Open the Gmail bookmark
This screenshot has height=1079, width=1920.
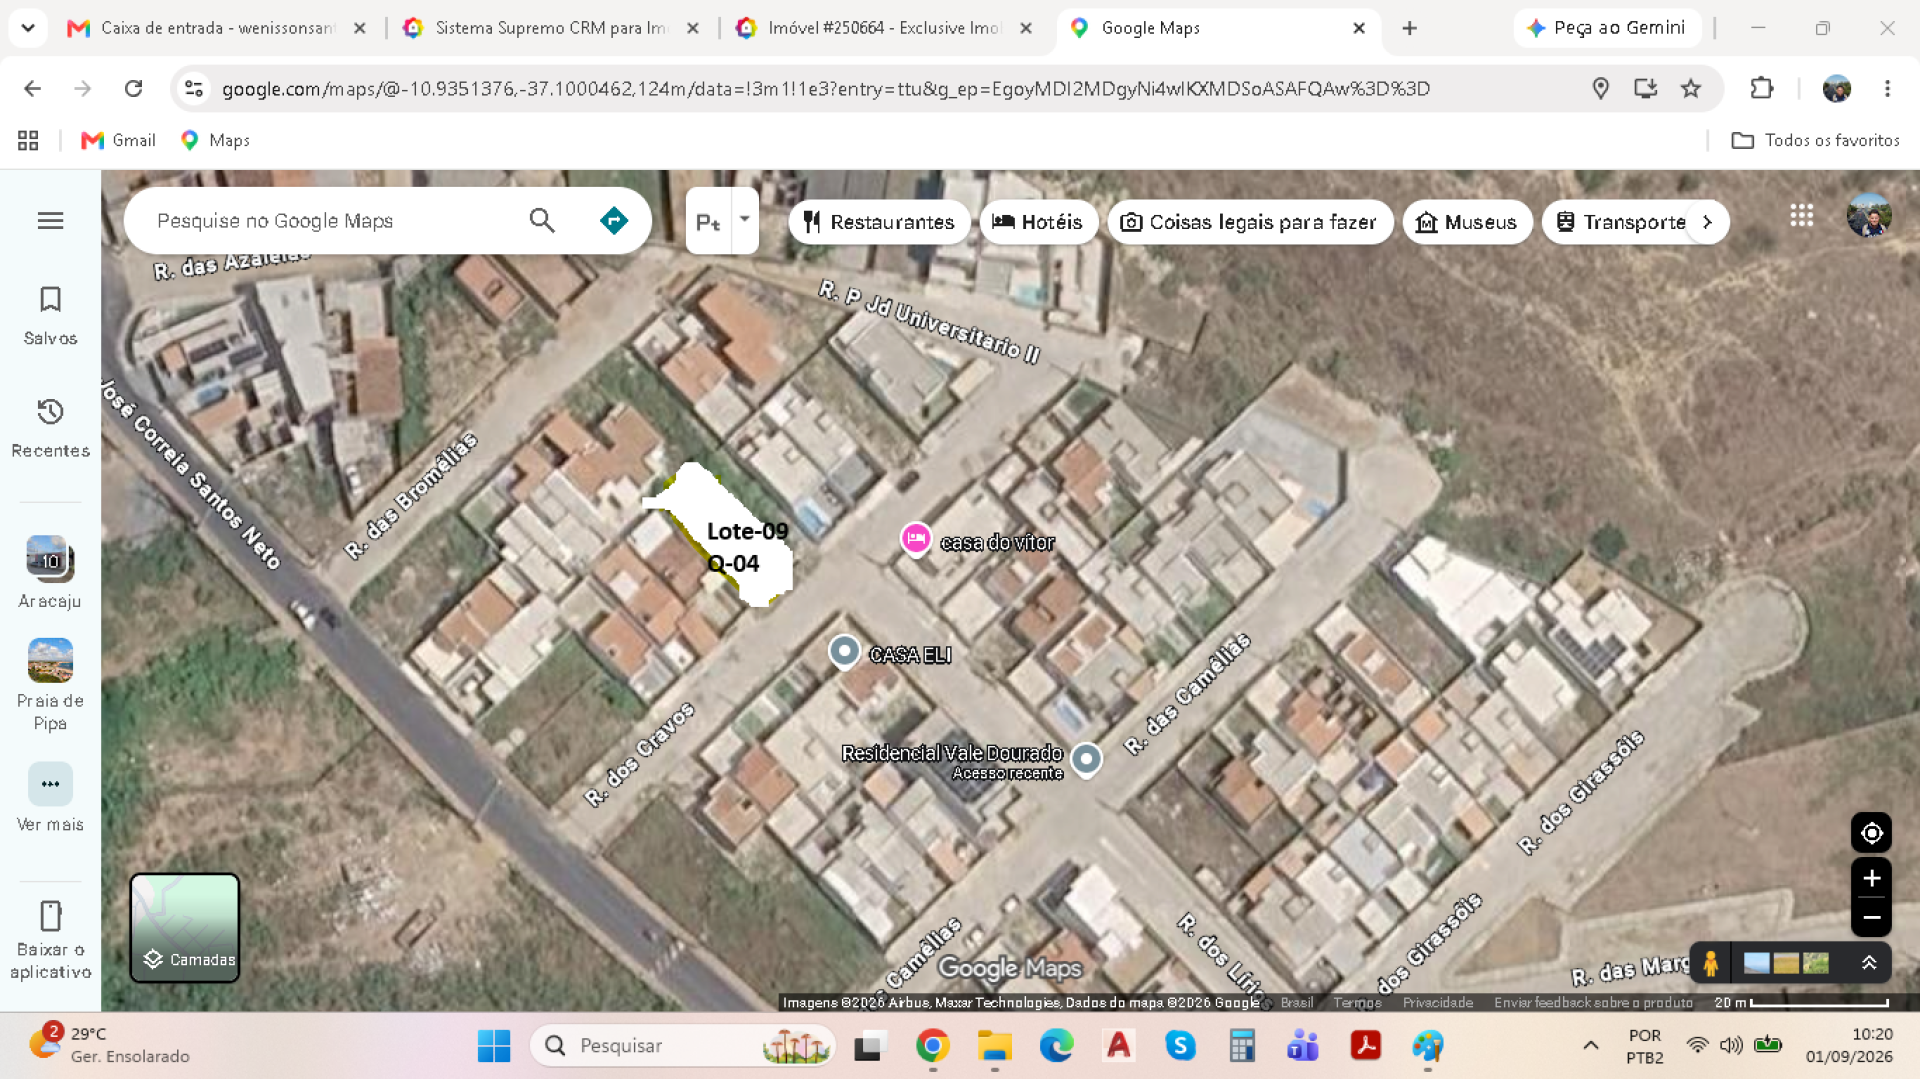coord(118,140)
